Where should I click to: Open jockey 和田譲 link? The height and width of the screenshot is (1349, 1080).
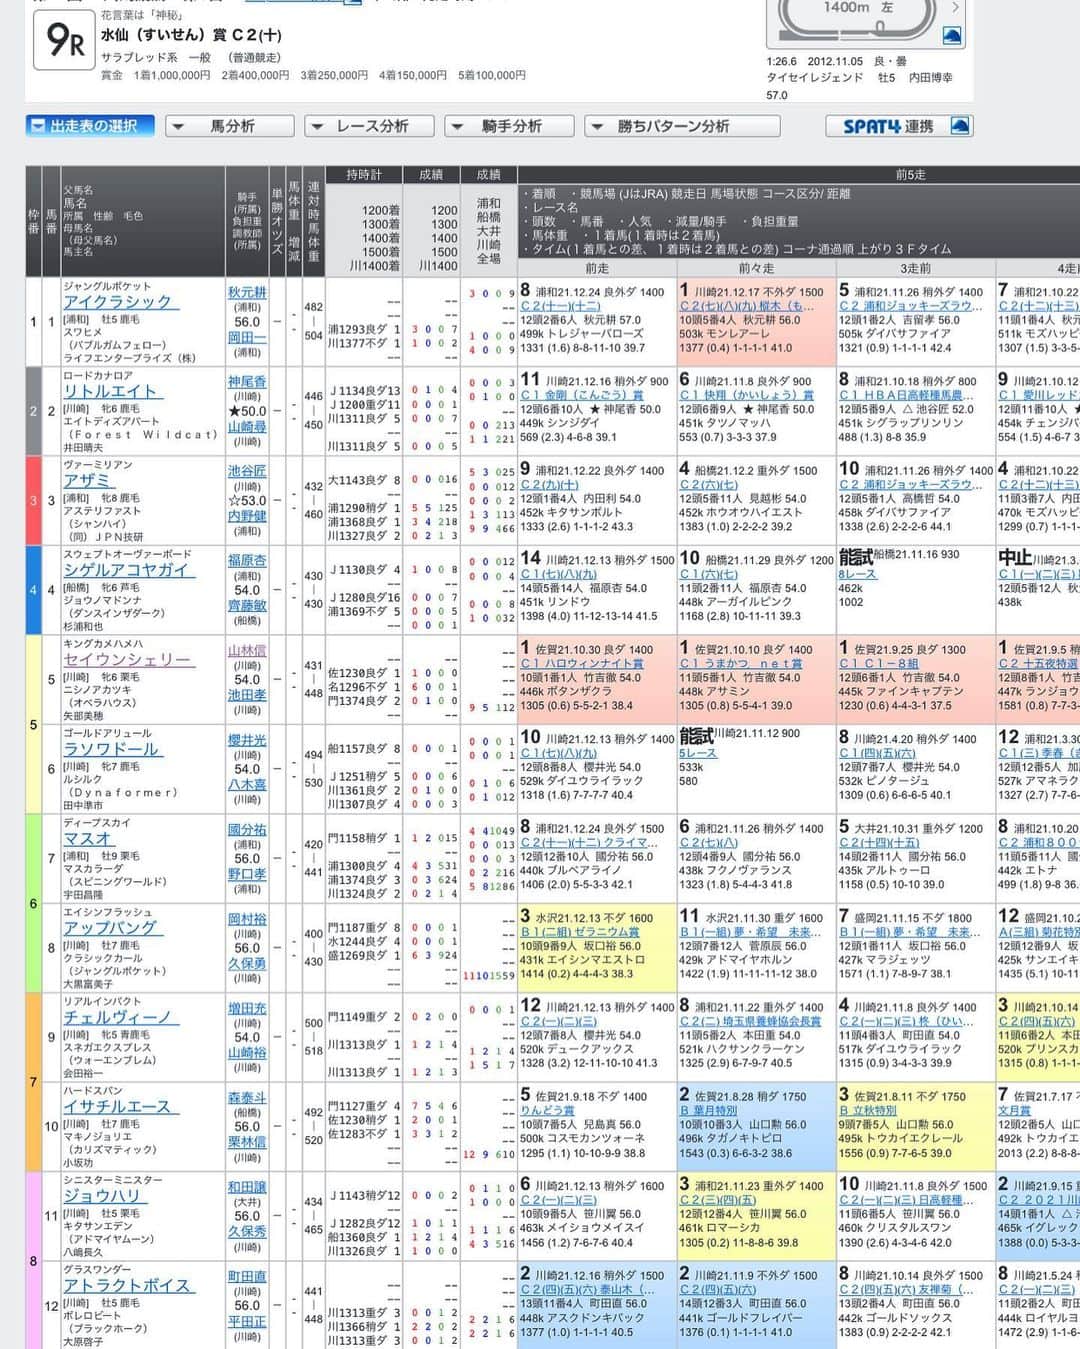[247, 1187]
